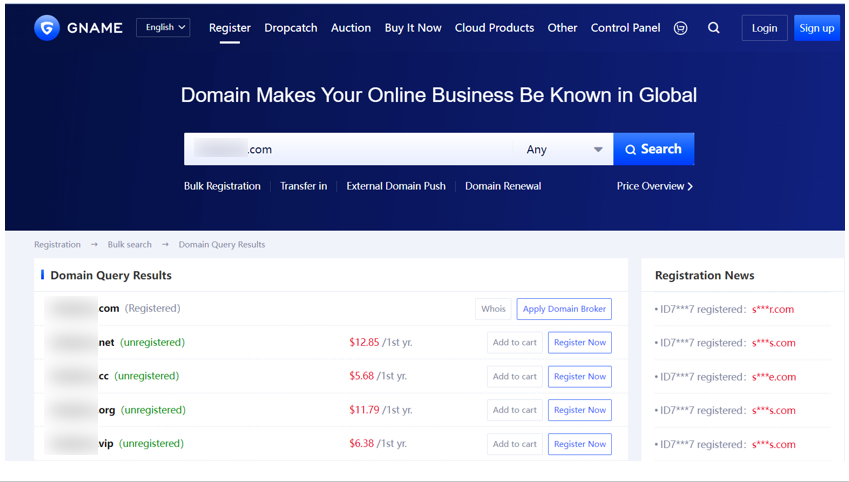Click Apply Domain Broker button
The height and width of the screenshot is (482, 849).
(x=564, y=309)
